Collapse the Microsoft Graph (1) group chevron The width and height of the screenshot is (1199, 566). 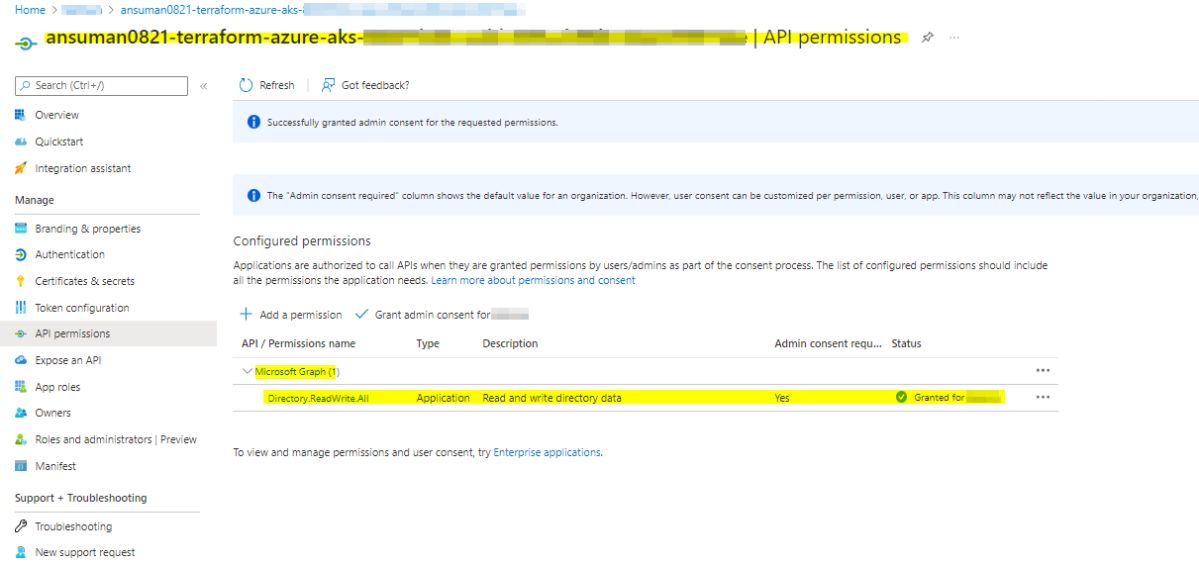pyautogui.click(x=246, y=371)
